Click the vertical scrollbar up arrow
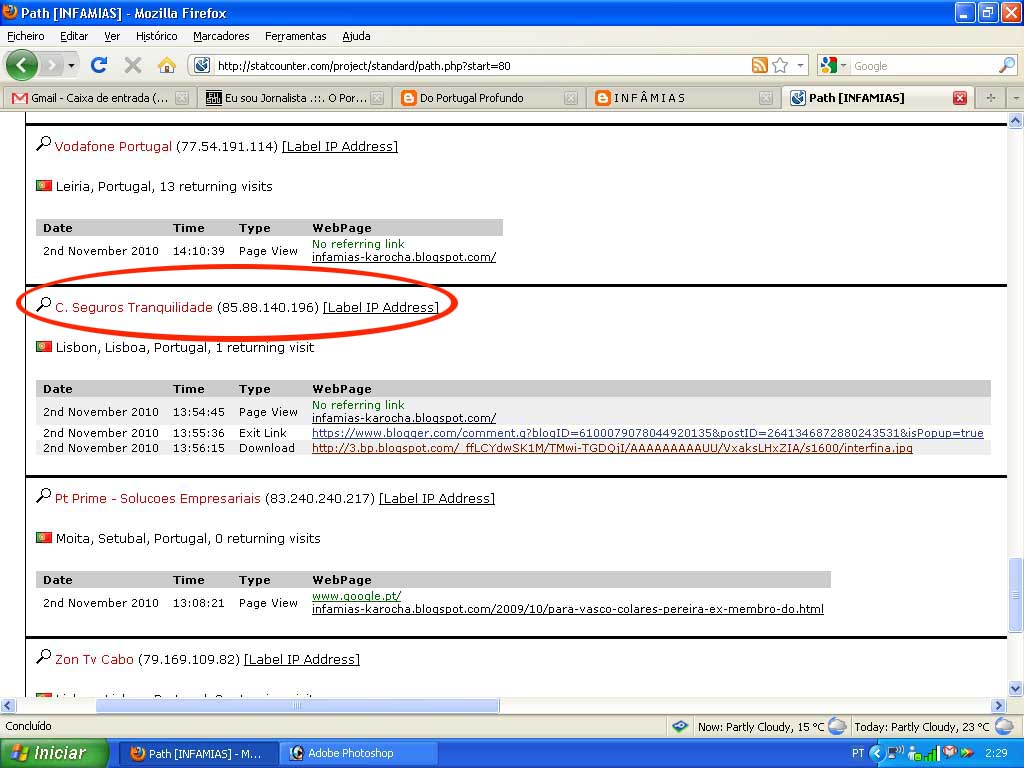Screen dimensions: 1024x768 coord(1016,120)
